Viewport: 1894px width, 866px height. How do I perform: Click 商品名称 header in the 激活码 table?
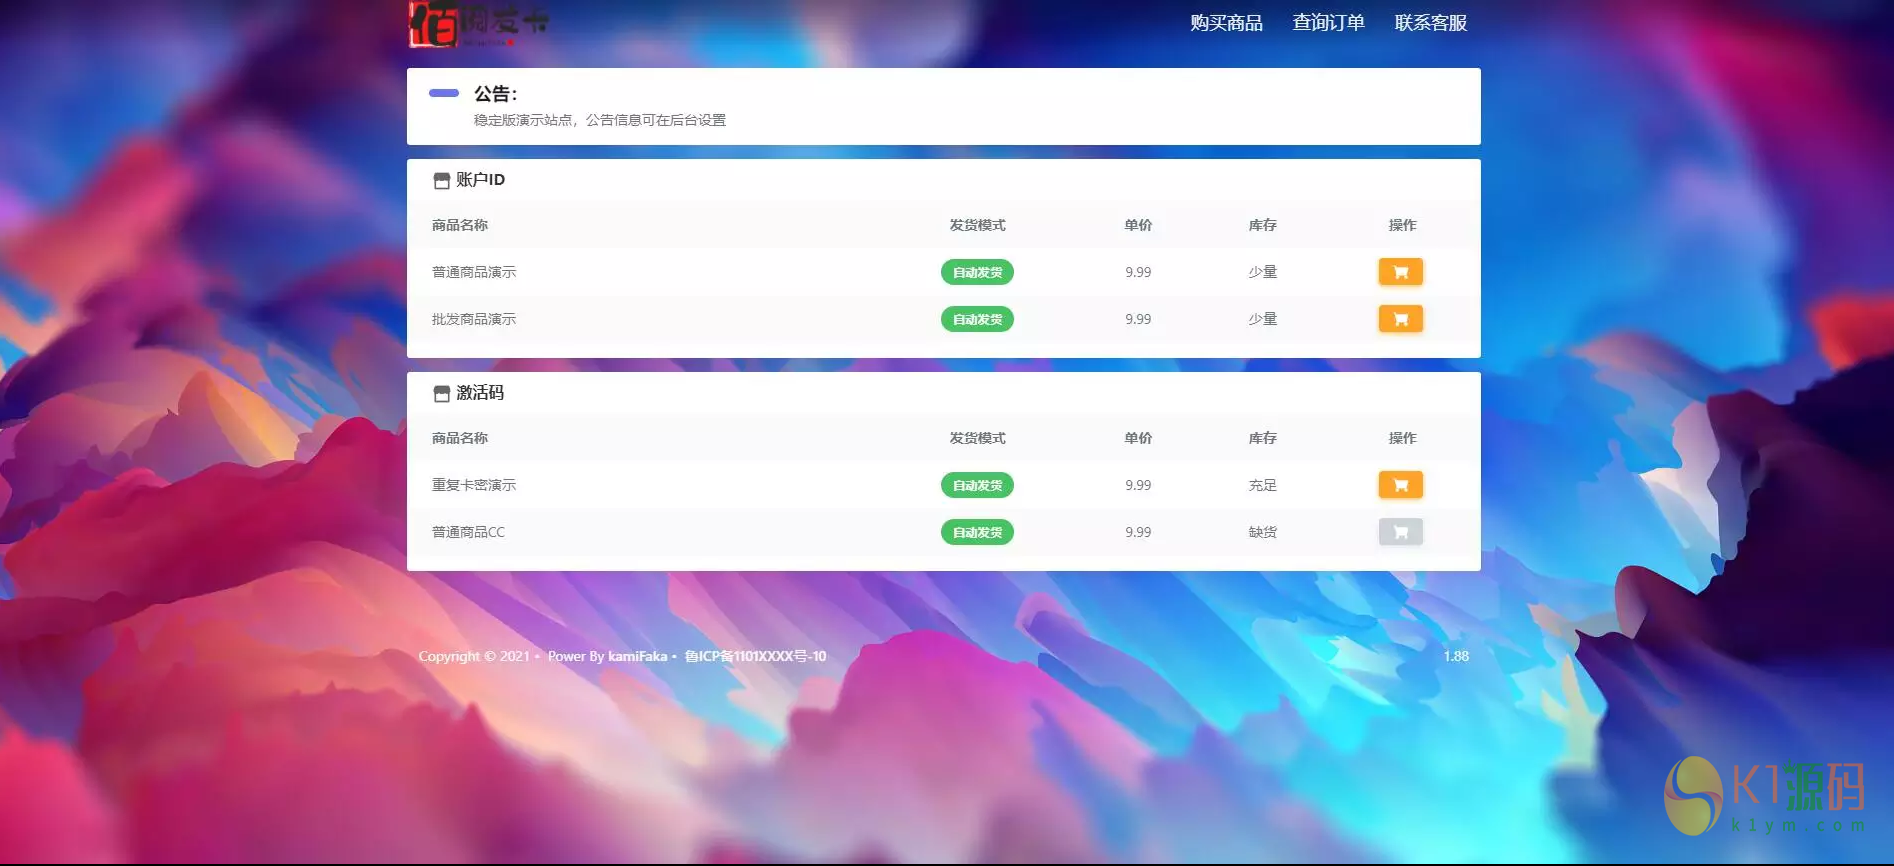click(460, 438)
